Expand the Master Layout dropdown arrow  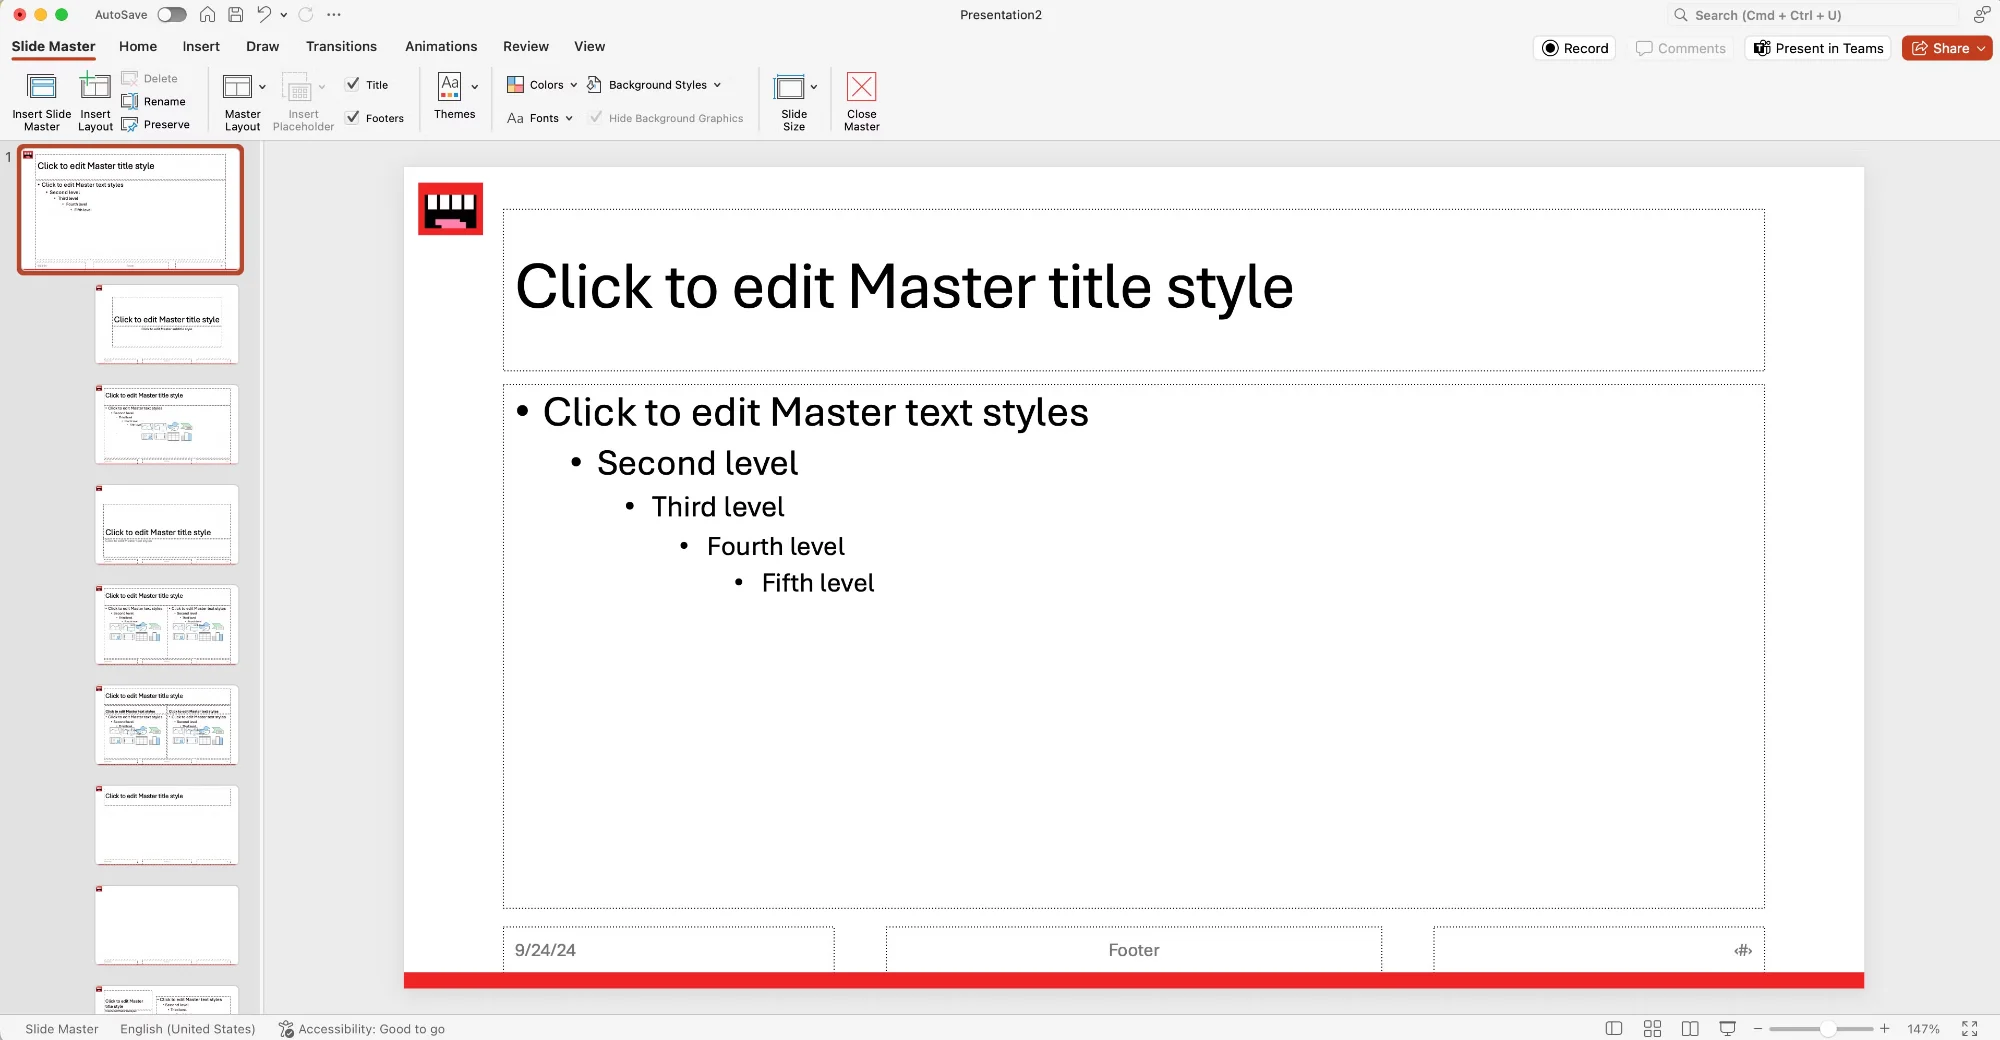(x=262, y=87)
